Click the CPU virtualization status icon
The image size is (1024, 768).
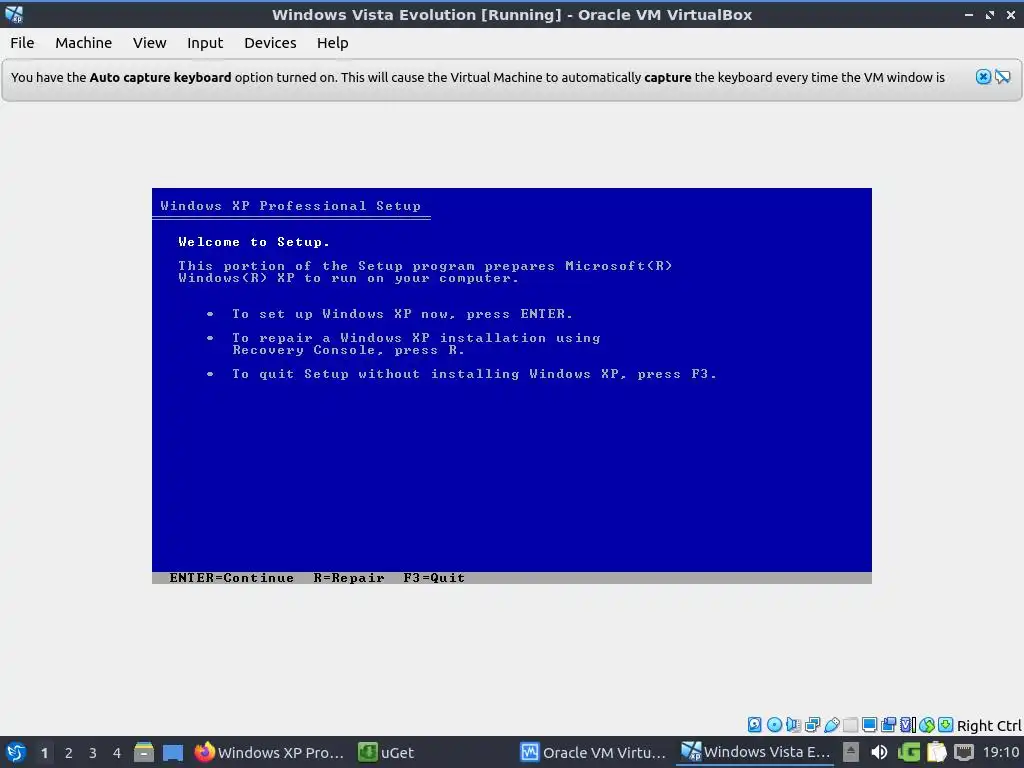point(908,724)
